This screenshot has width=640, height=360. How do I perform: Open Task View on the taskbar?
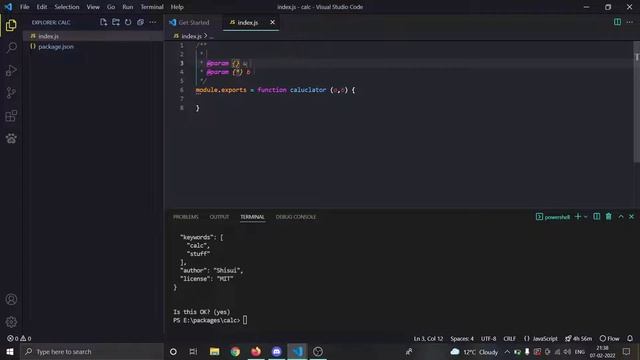click(x=193, y=351)
